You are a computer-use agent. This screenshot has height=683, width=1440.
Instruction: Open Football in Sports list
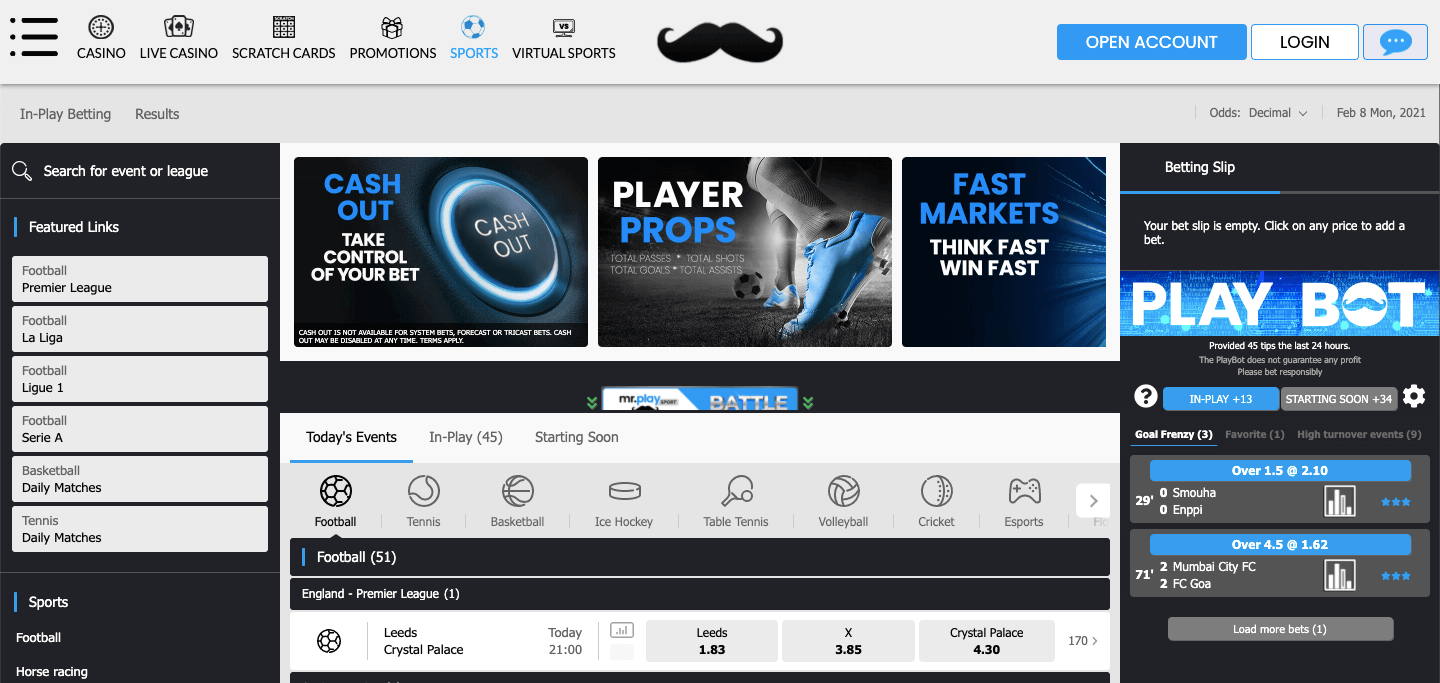[39, 638]
